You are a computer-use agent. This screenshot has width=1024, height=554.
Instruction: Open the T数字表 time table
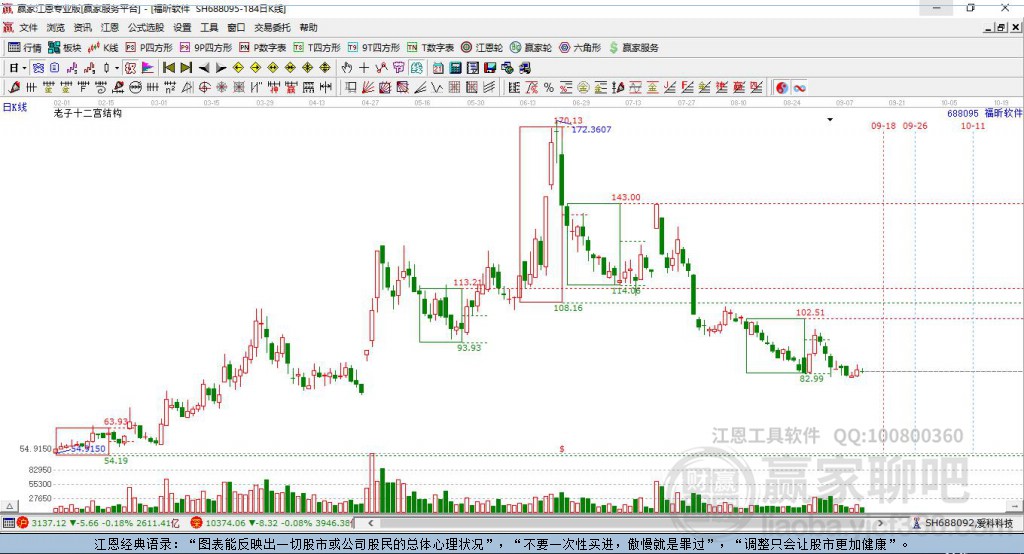tap(430, 48)
